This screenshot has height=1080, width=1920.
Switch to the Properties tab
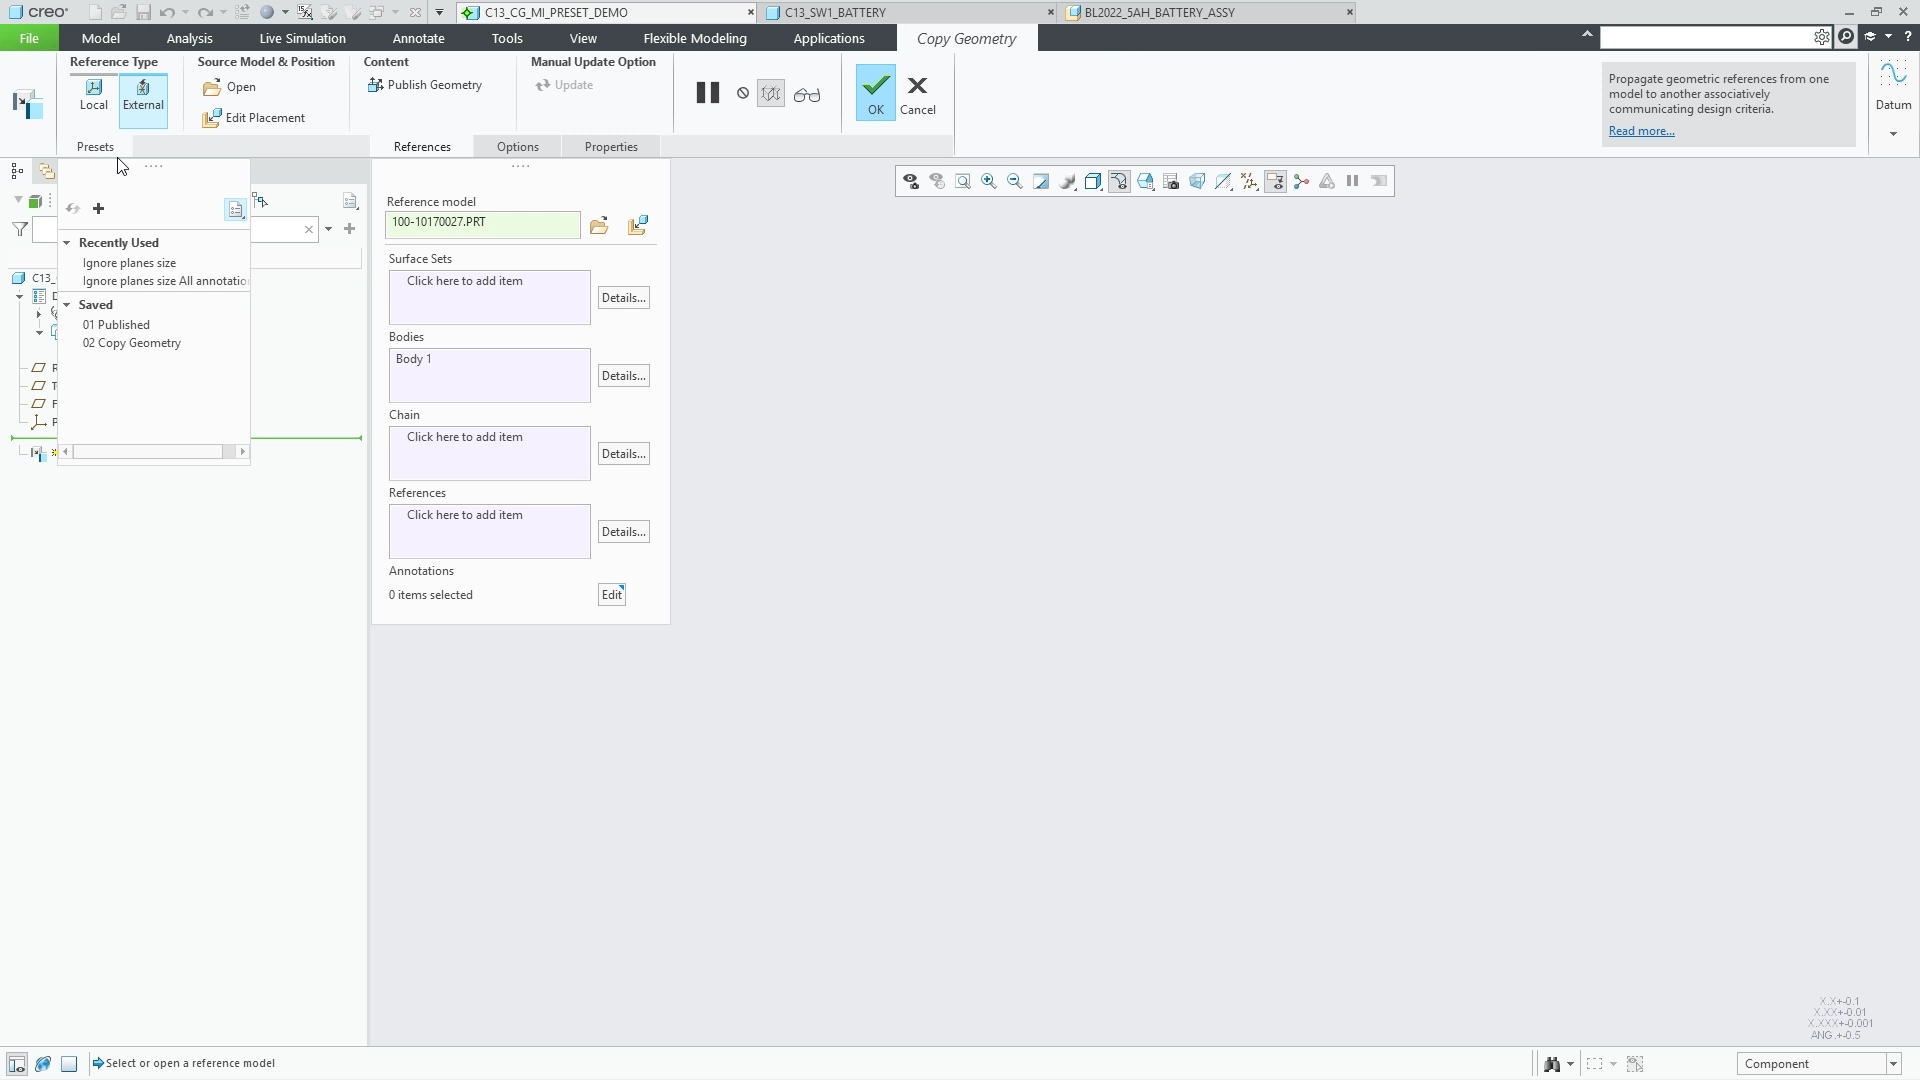click(x=610, y=147)
